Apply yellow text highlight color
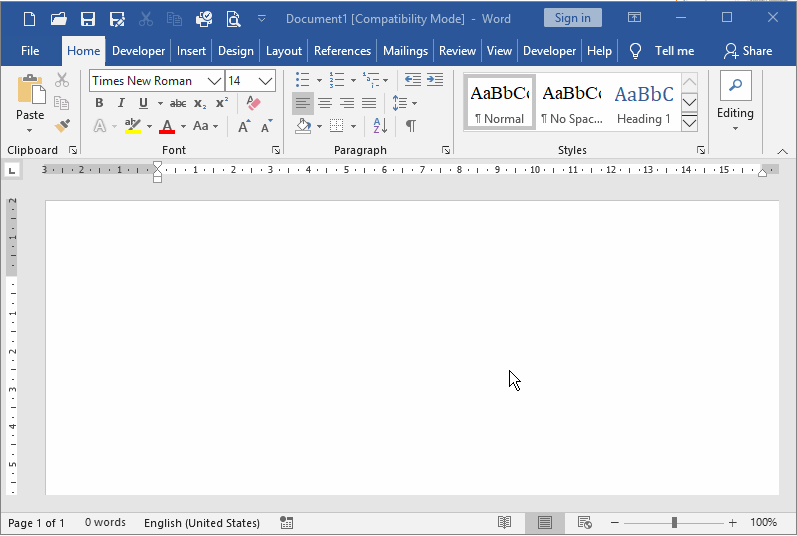Screen dimensions: 797x536 click(133, 125)
